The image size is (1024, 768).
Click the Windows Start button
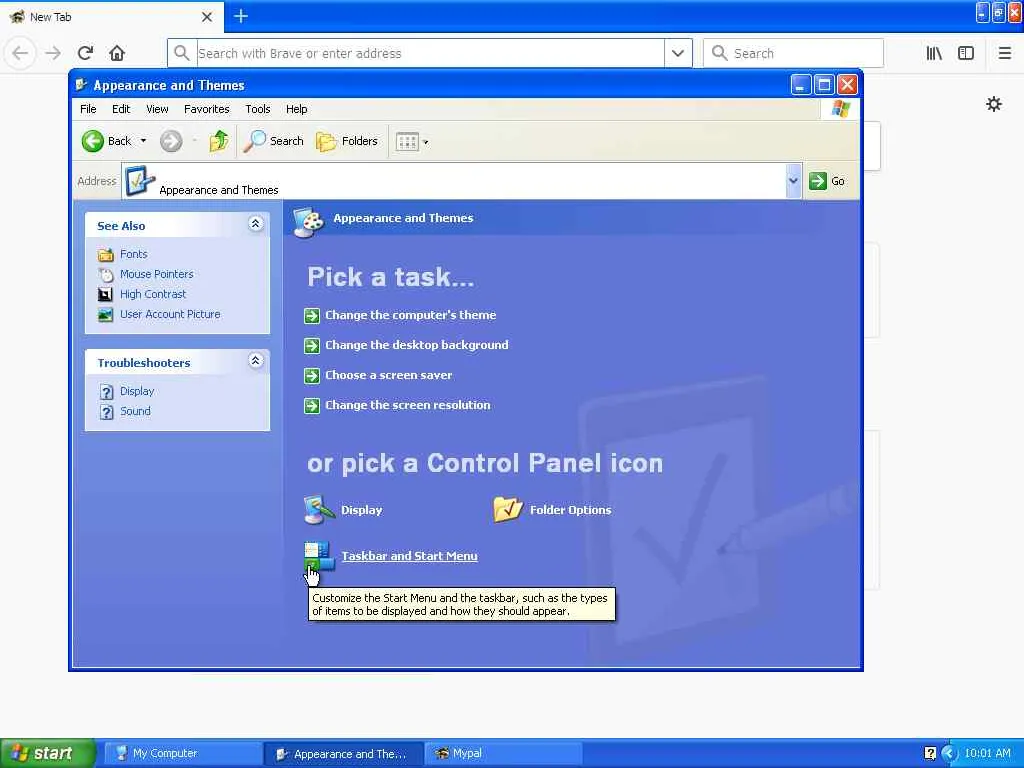coord(48,753)
